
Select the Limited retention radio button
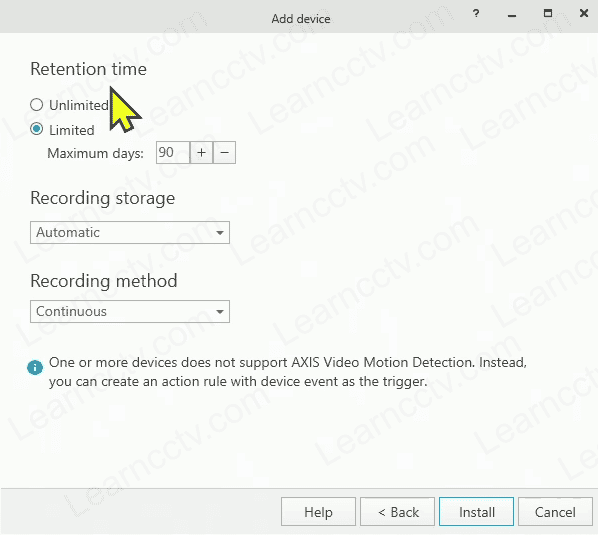click(37, 129)
